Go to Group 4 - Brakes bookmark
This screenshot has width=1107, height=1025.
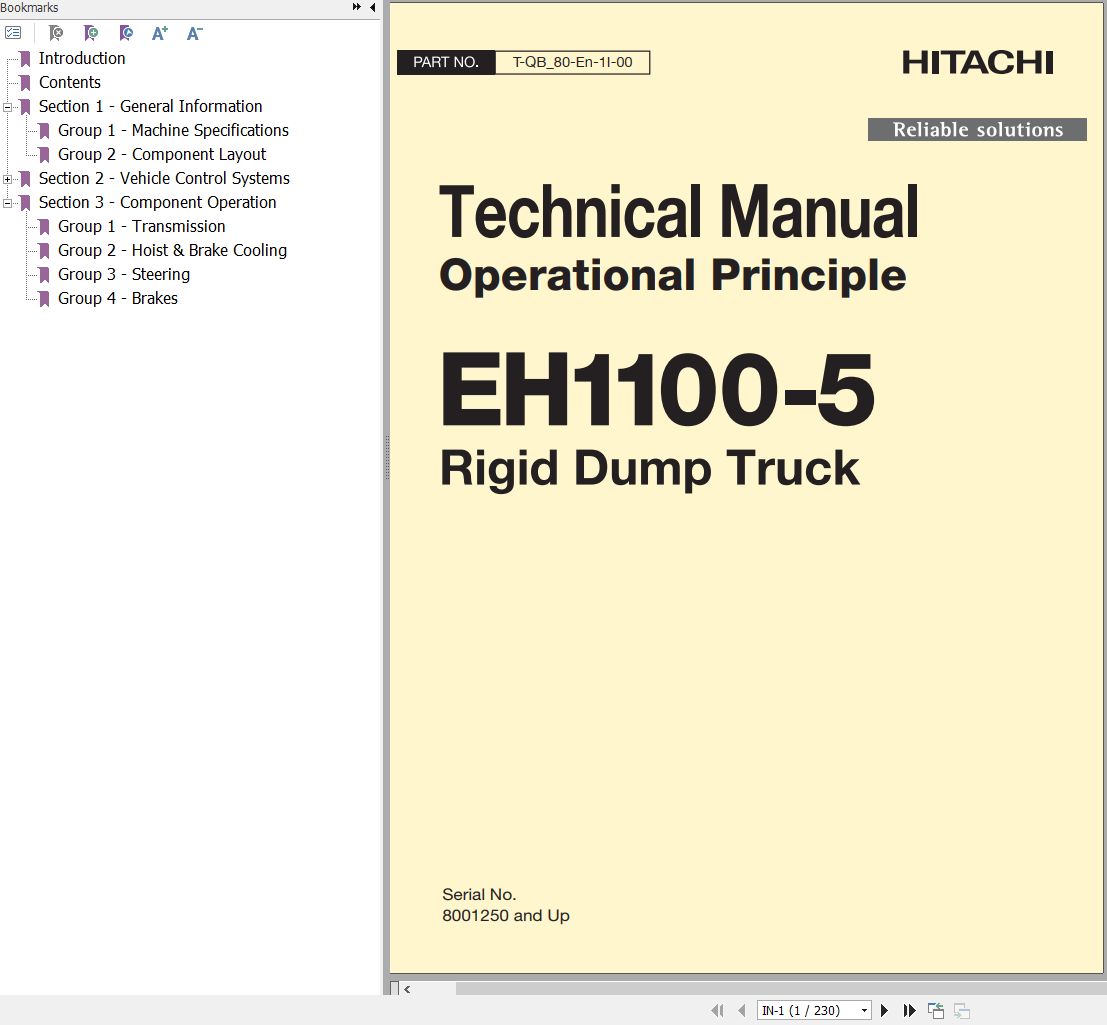click(117, 298)
